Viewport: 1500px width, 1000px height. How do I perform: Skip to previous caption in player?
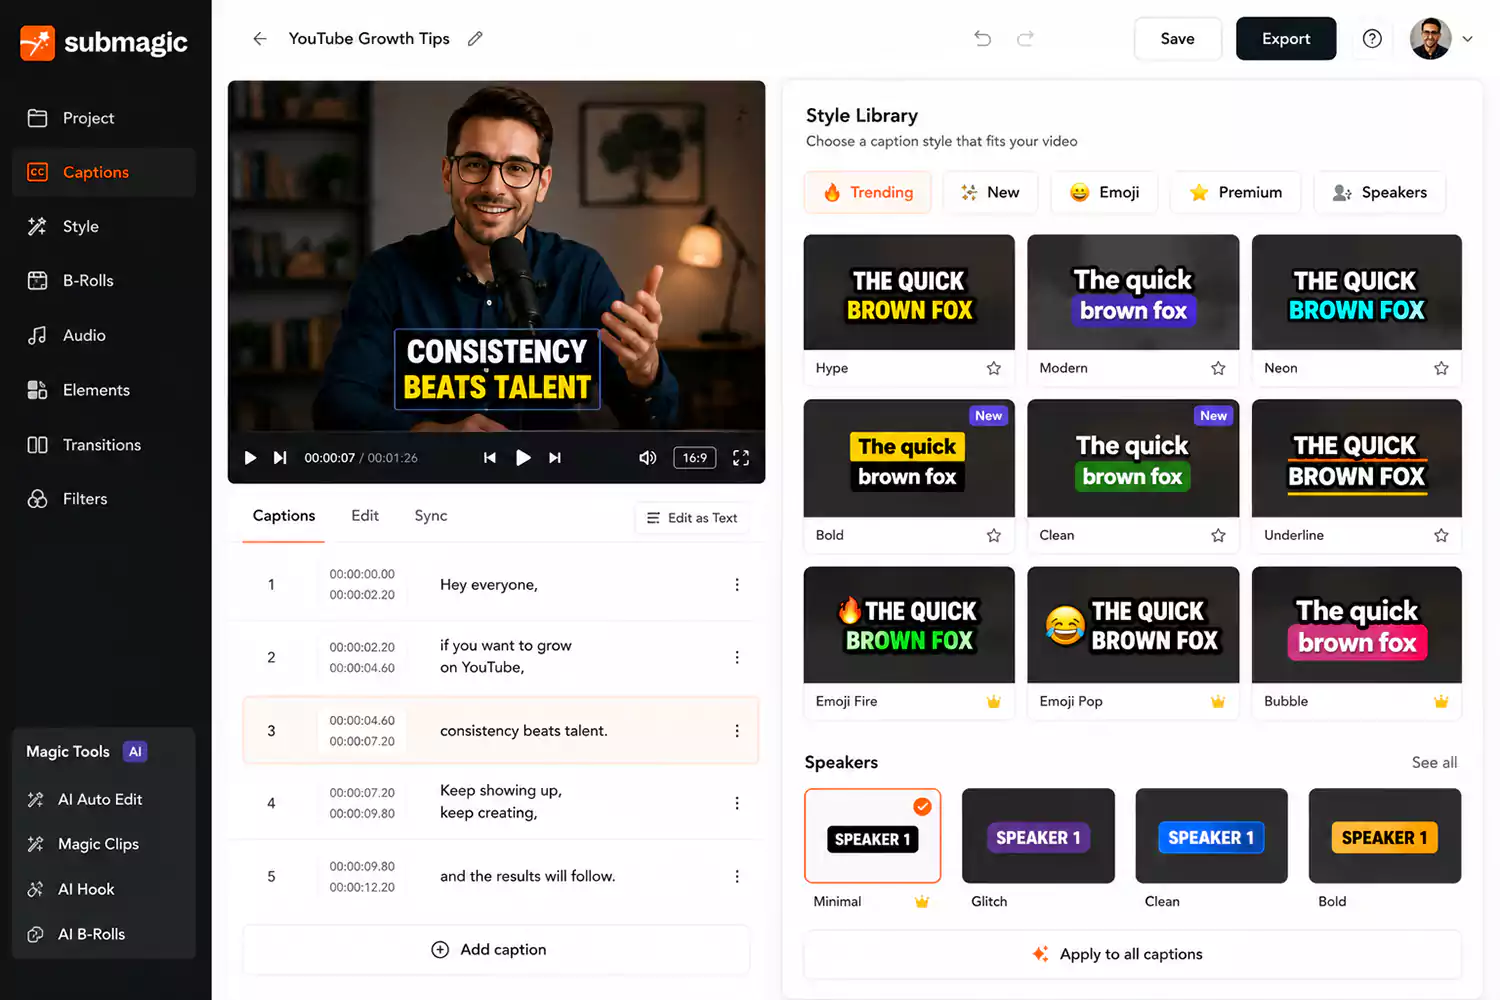coord(490,458)
